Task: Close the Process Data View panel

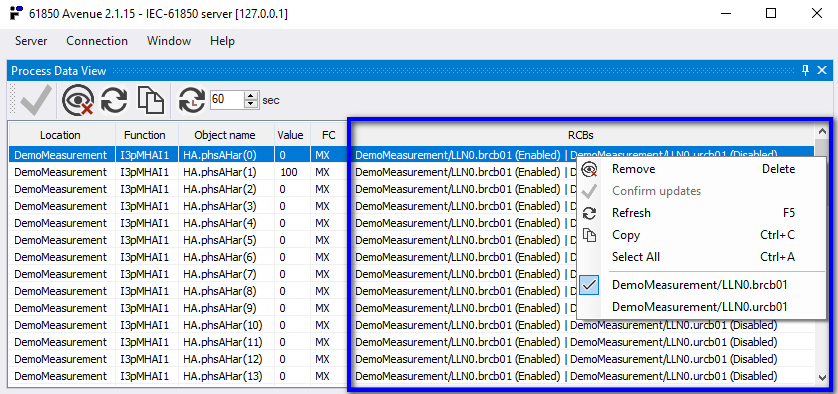Action: 822,71
